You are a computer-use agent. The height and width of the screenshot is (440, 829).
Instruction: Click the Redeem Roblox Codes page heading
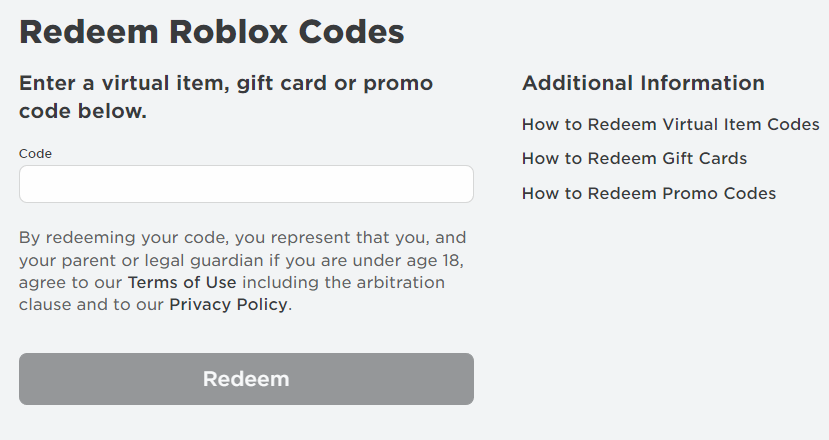[x=211, y=32]
